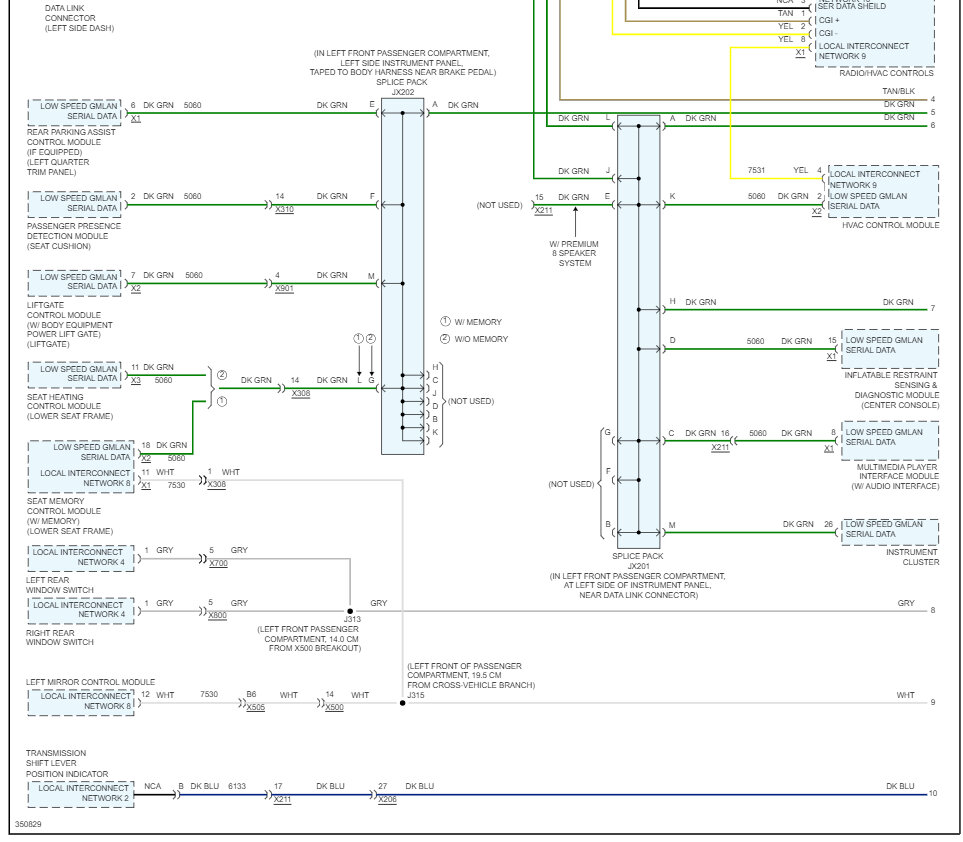
Task: Select NCA label beside transmission indicator box
Action: click(152, 787)
